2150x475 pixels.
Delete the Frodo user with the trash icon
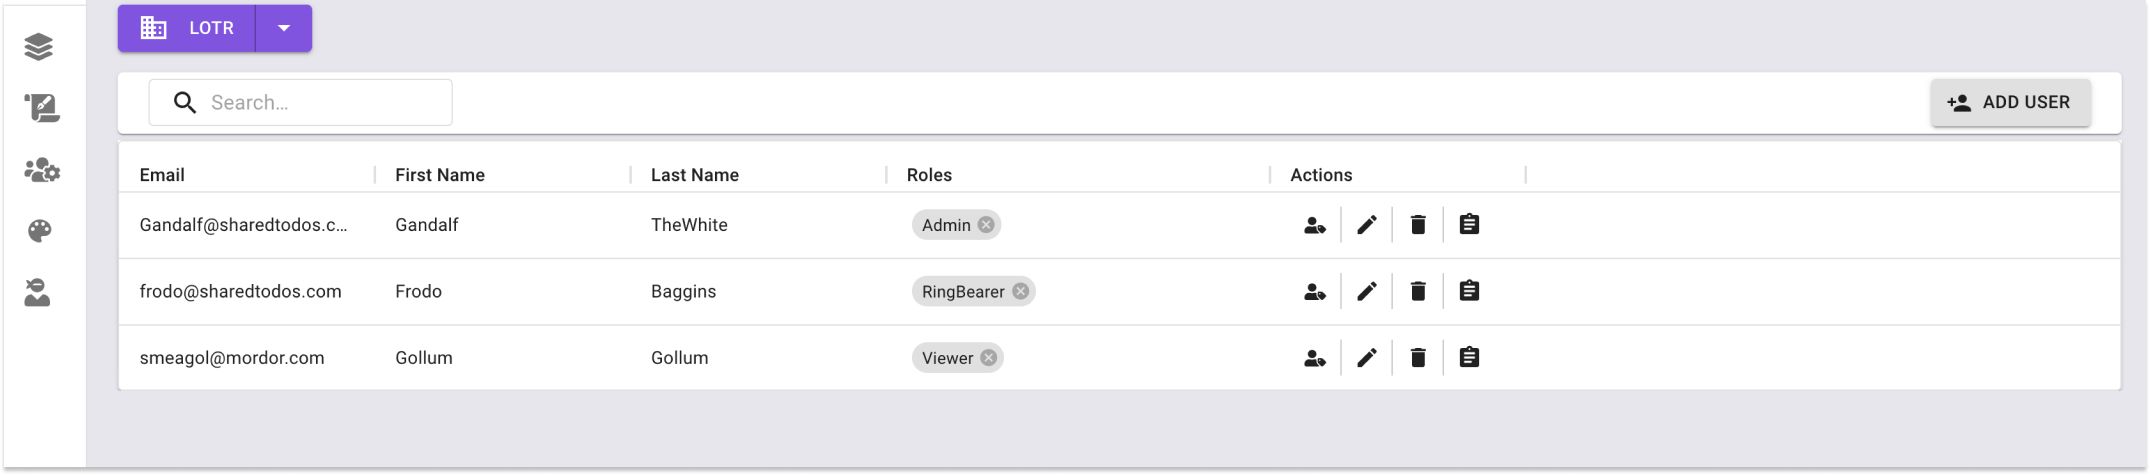click(x=1417, y=291)
